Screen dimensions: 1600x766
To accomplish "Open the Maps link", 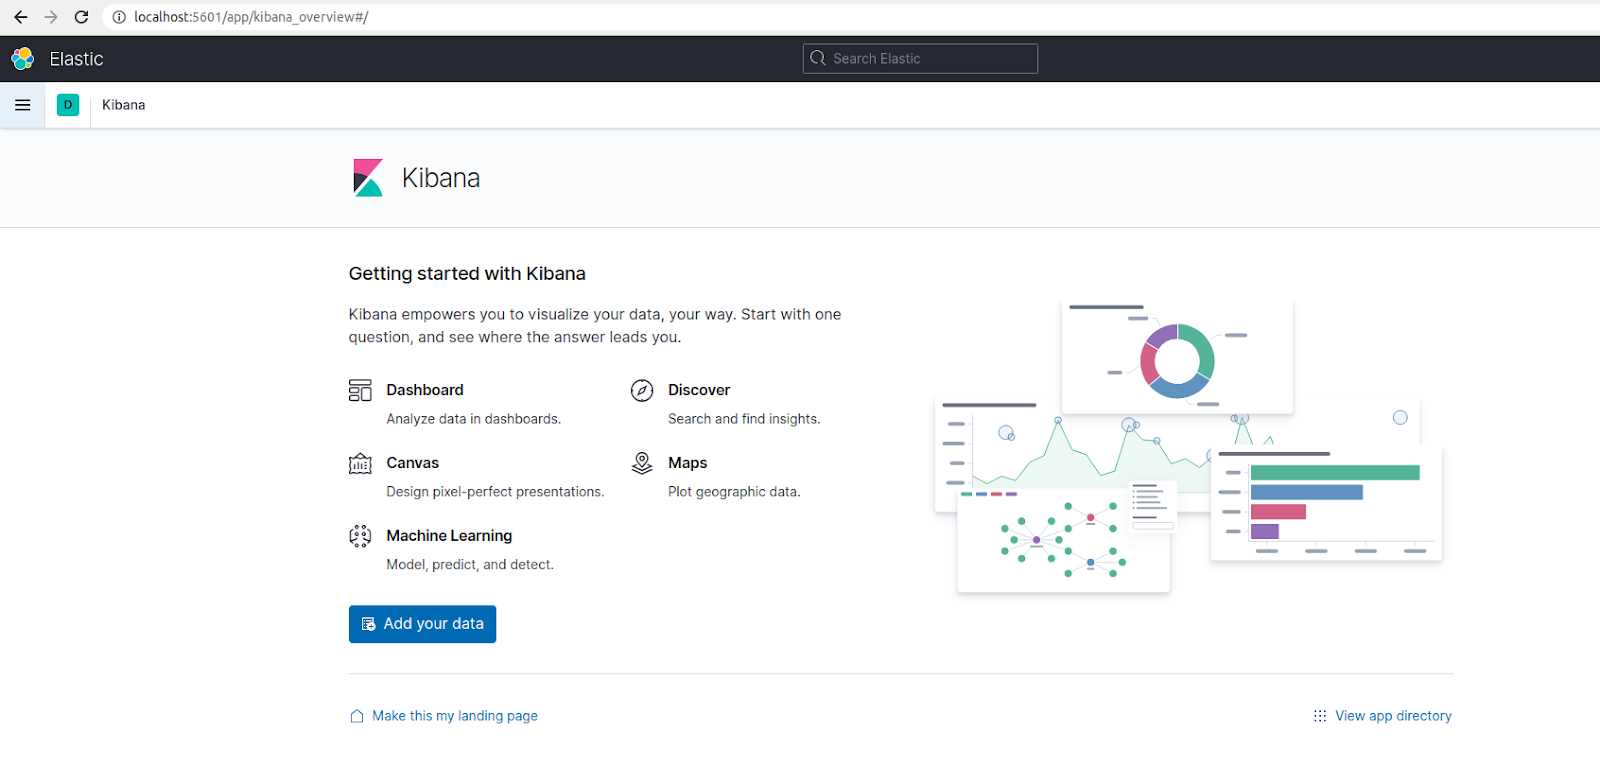I will 688,463.
